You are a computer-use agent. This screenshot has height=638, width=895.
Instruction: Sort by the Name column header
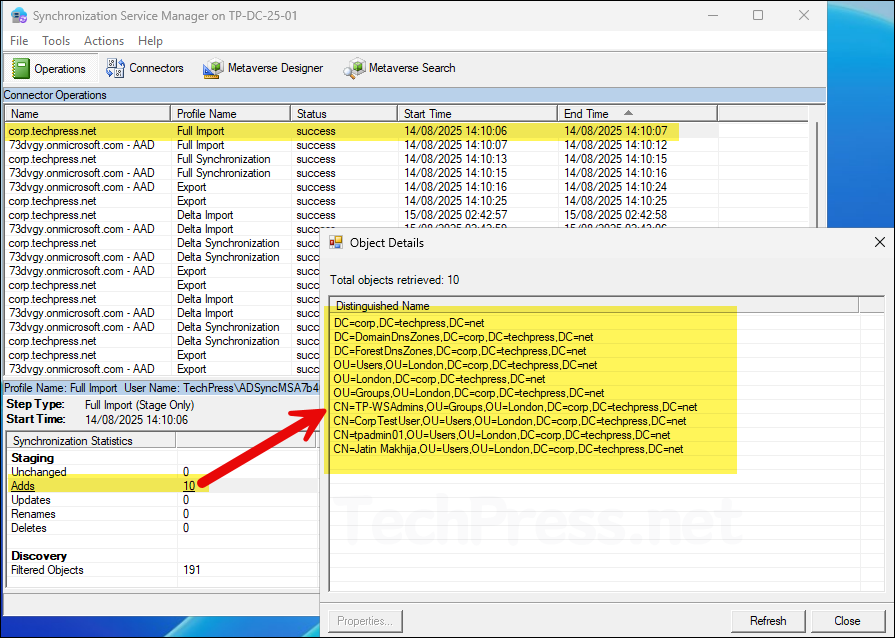(88, 114)
